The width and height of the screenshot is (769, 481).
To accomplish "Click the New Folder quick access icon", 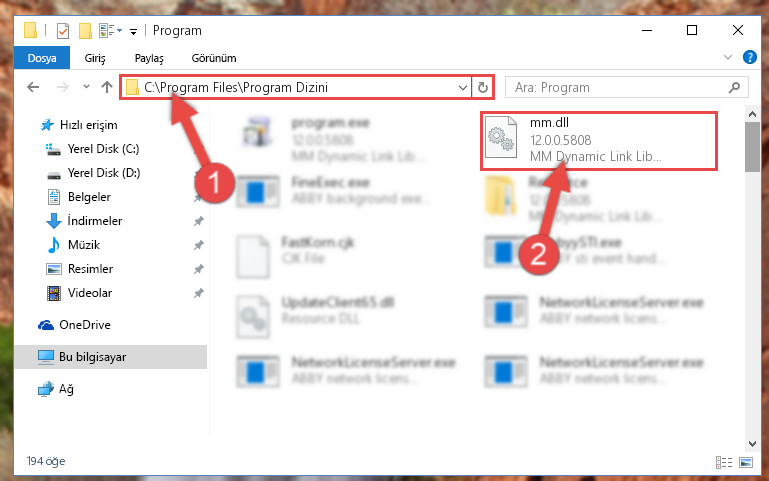I will (x=85, y=31).
